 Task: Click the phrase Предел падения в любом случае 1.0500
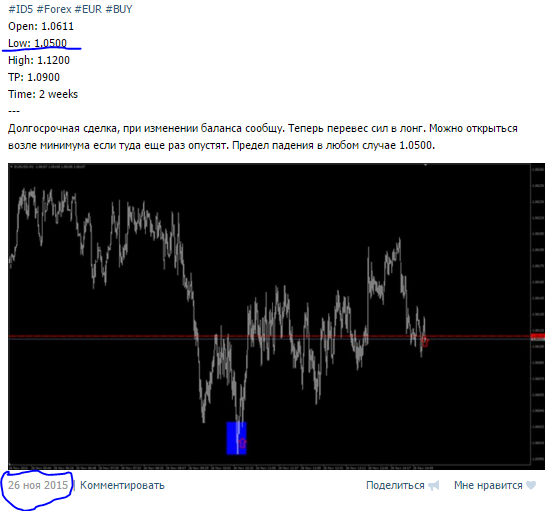tap(333, 145)
